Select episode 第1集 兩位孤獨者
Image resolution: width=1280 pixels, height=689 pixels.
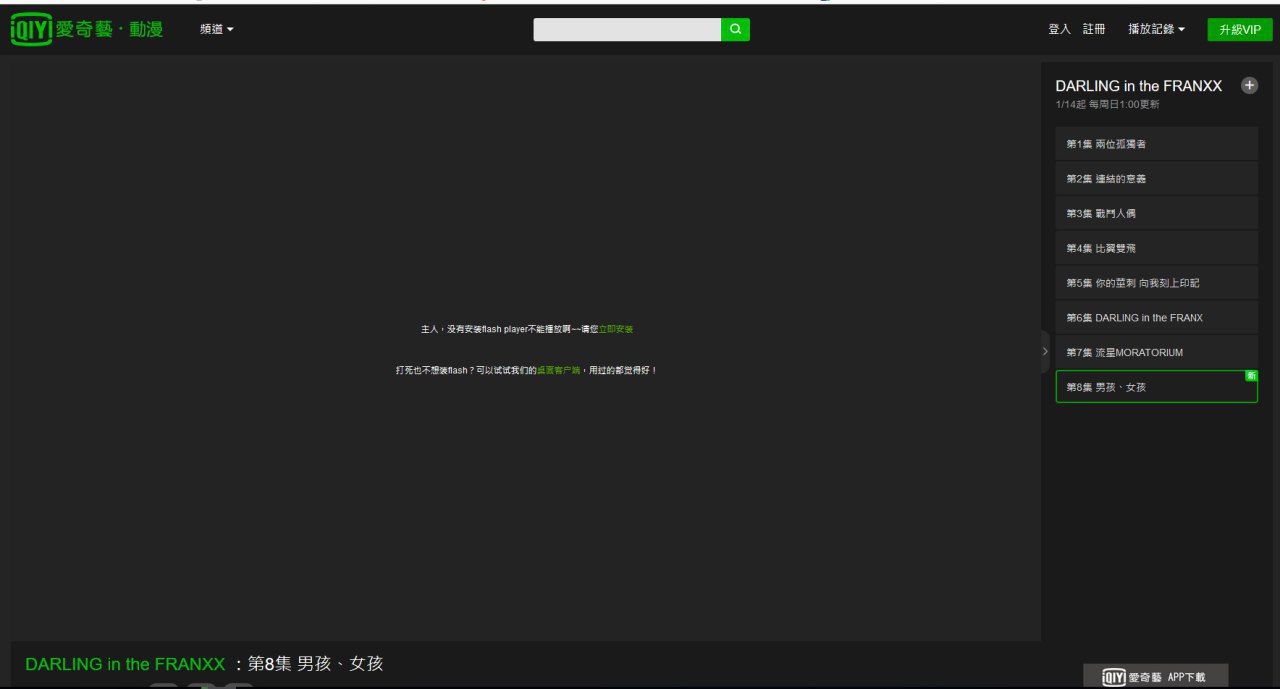[1156, 144]
